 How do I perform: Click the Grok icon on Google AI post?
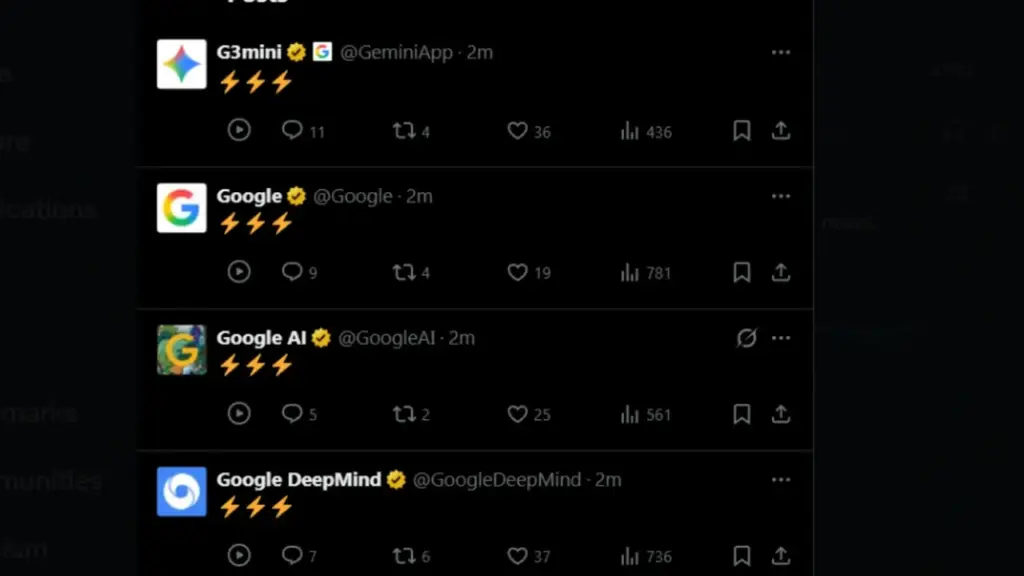[746, 338]
